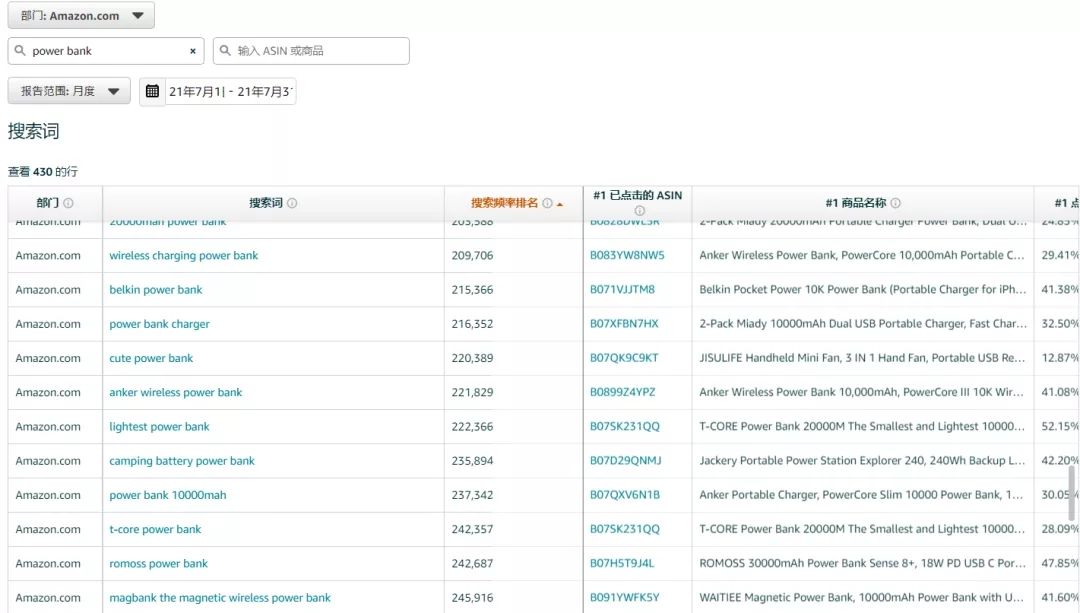Screen dimensions: 1080x613
Task: Click the 21年7月1 date range field
Action: tap(230, 92)
